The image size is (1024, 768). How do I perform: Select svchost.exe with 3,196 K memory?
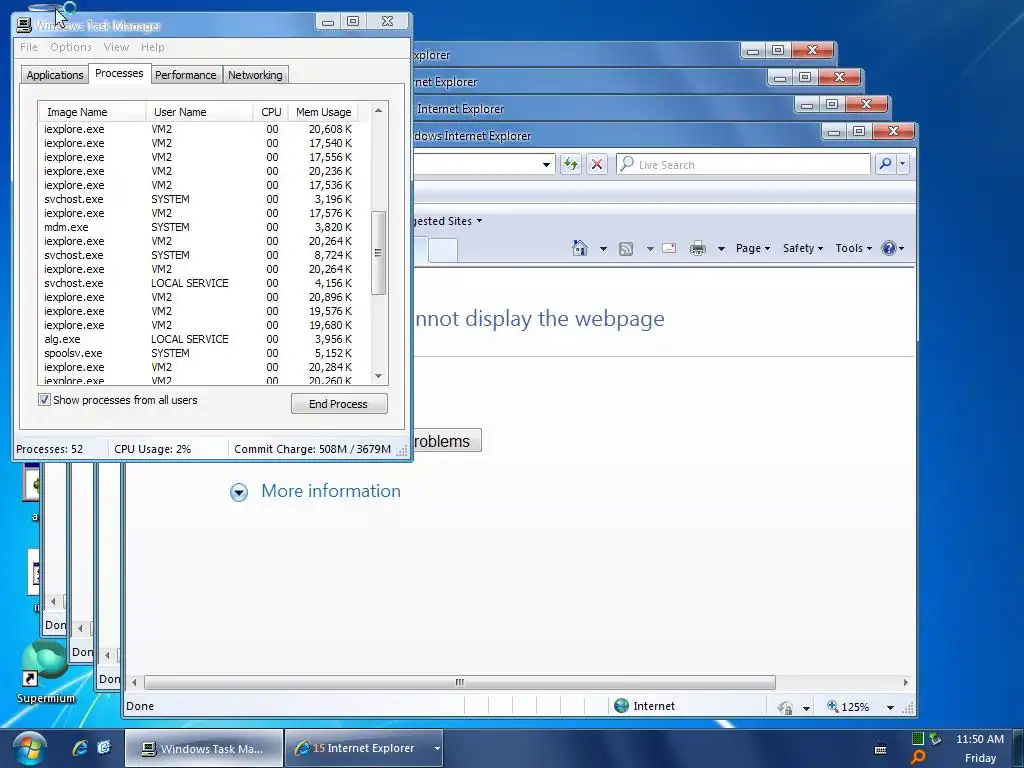204,199
